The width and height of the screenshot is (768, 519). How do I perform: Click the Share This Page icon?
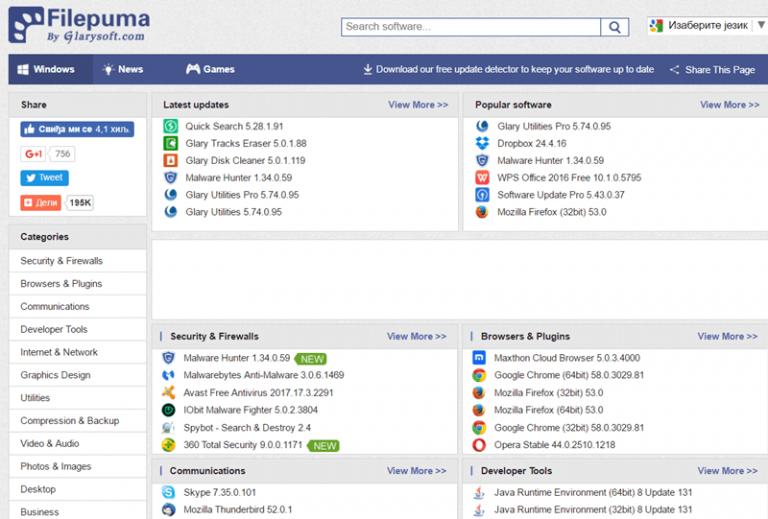(x=674, y=70)
